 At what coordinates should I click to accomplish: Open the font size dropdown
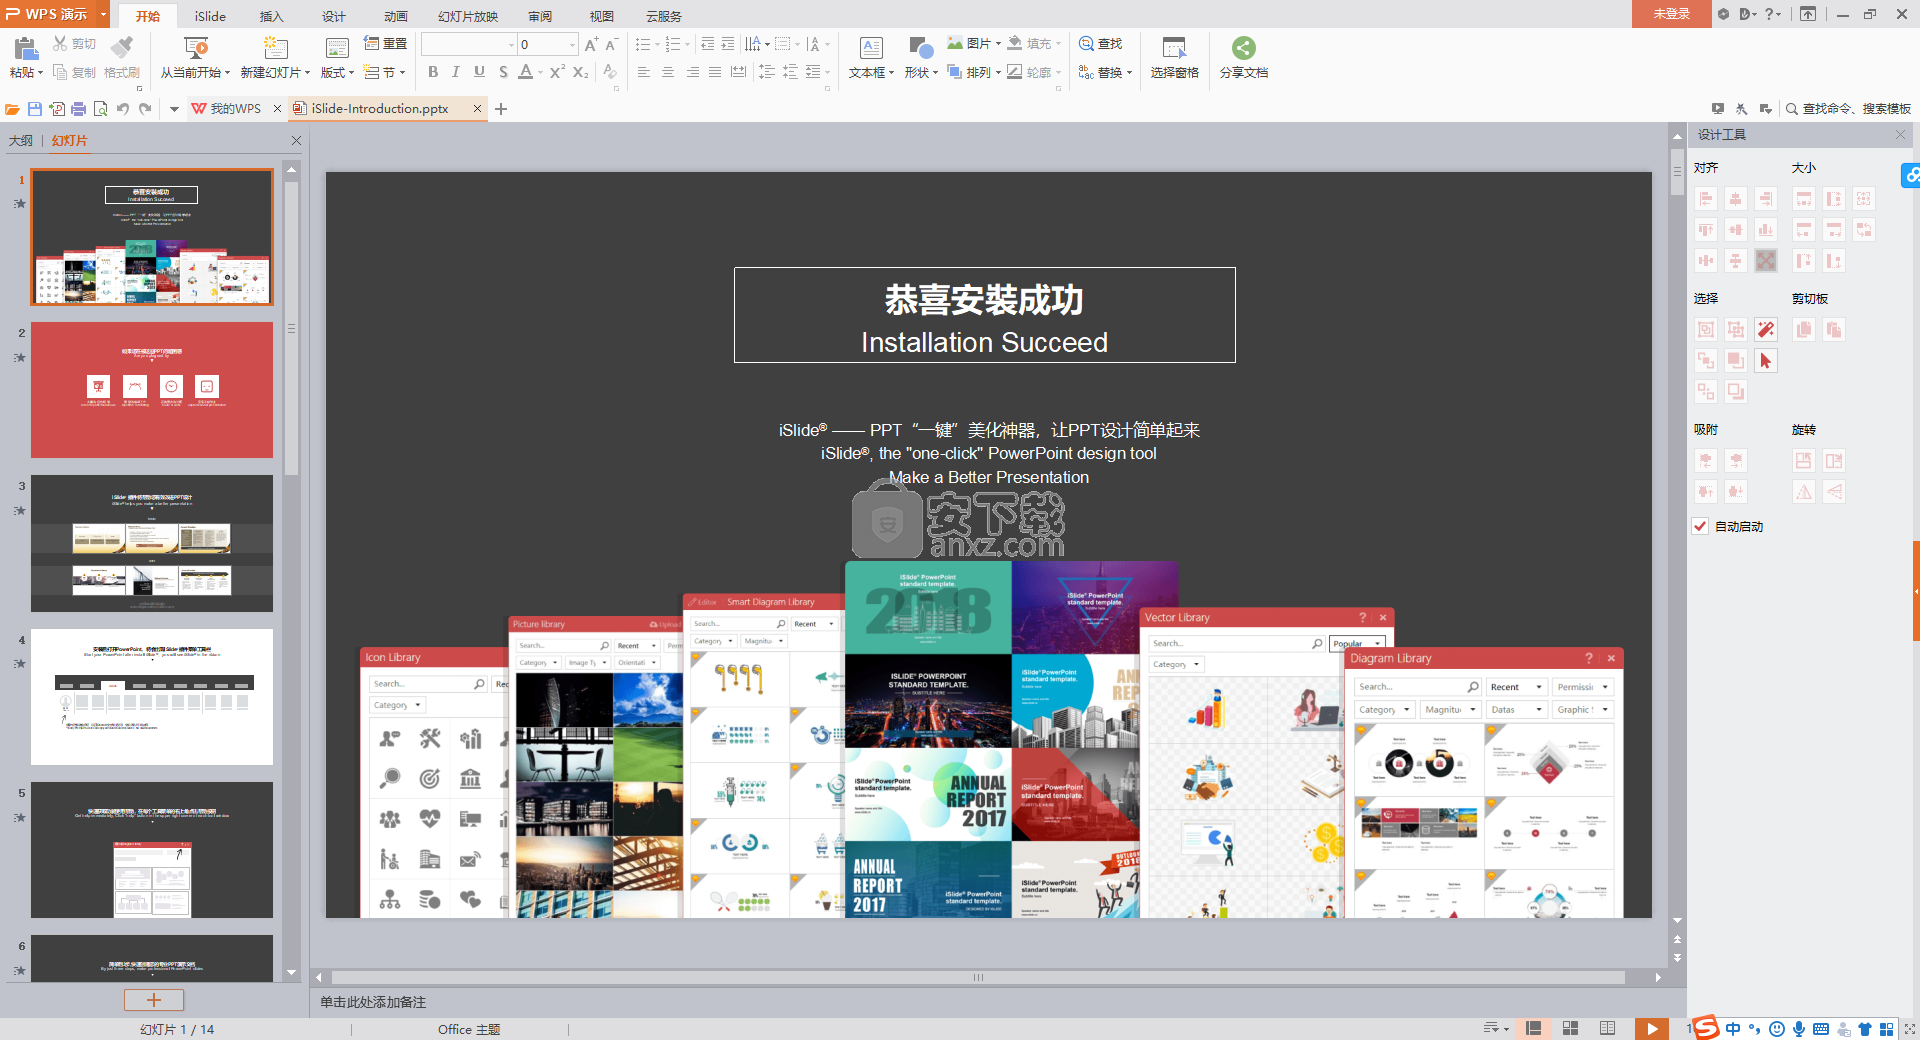point(572,44)
